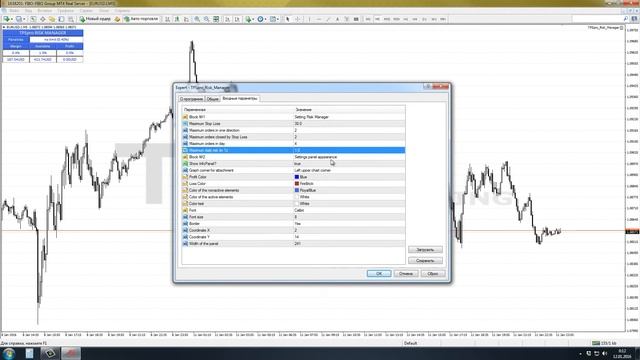Screen dimensions: 640x360
Task: Click the Blue Profit Color swatch
Action: click(297, 177)
